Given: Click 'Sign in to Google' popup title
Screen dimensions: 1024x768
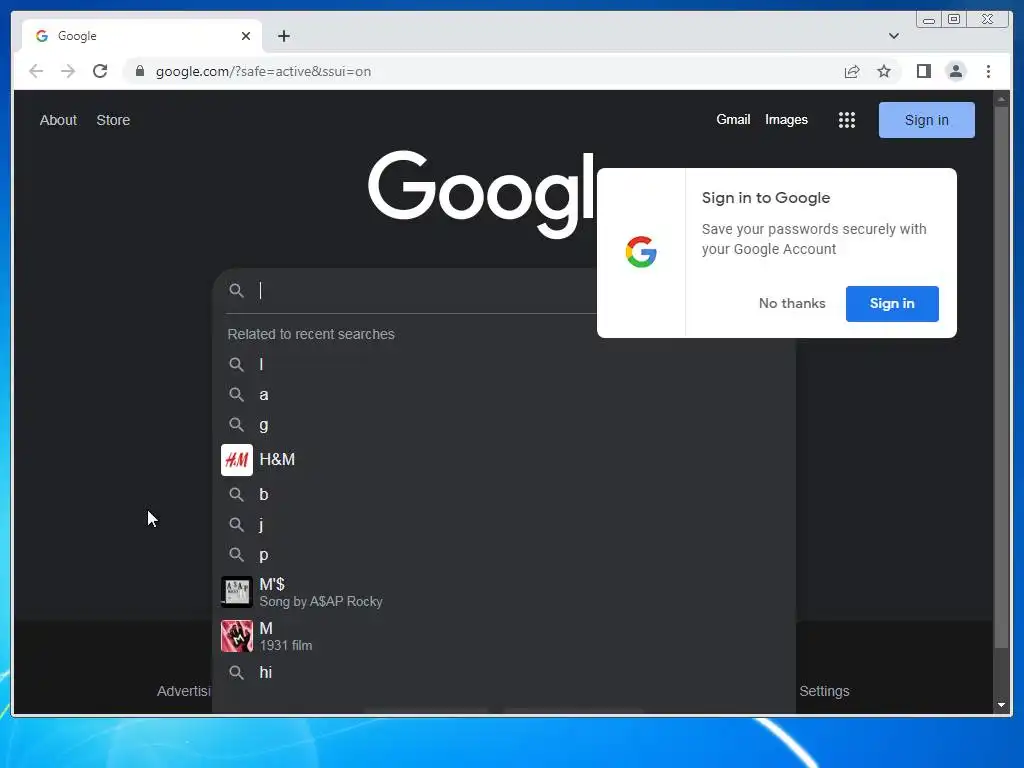Looking at the screenshot, I should tap(765, 197).
